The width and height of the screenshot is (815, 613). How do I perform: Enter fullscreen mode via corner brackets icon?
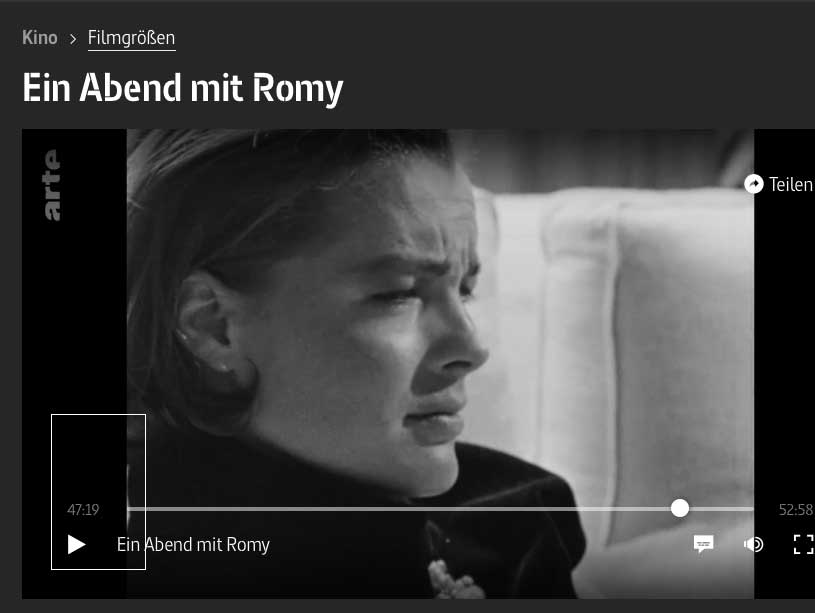804,544
